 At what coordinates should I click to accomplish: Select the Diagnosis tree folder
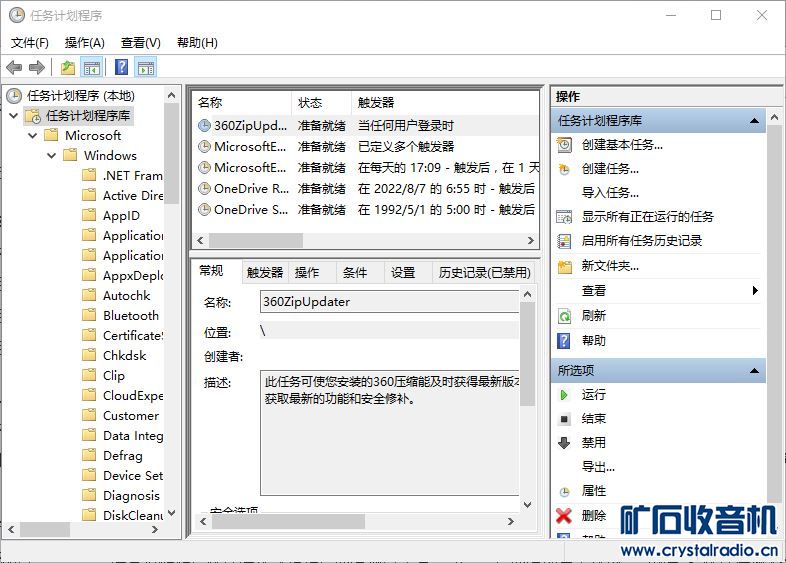(131, 495)
